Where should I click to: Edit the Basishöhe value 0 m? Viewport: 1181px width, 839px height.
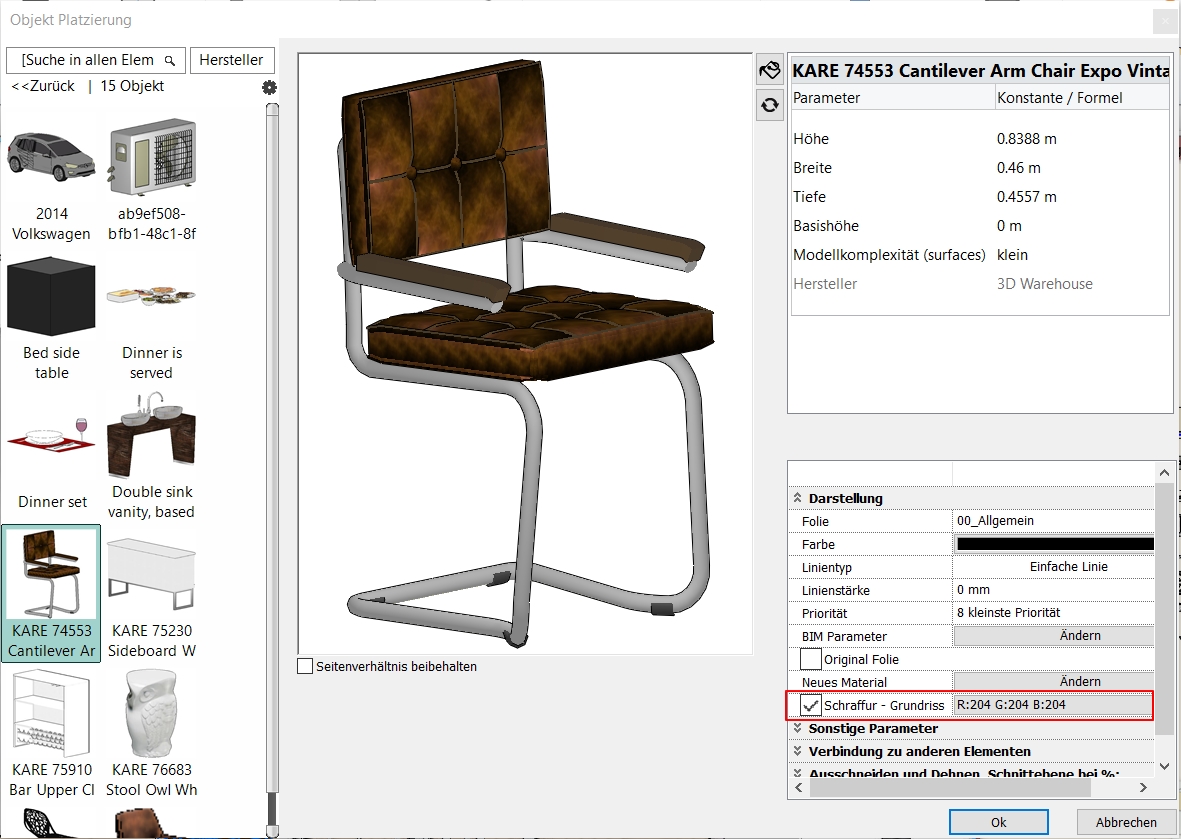pos(1009,226)
